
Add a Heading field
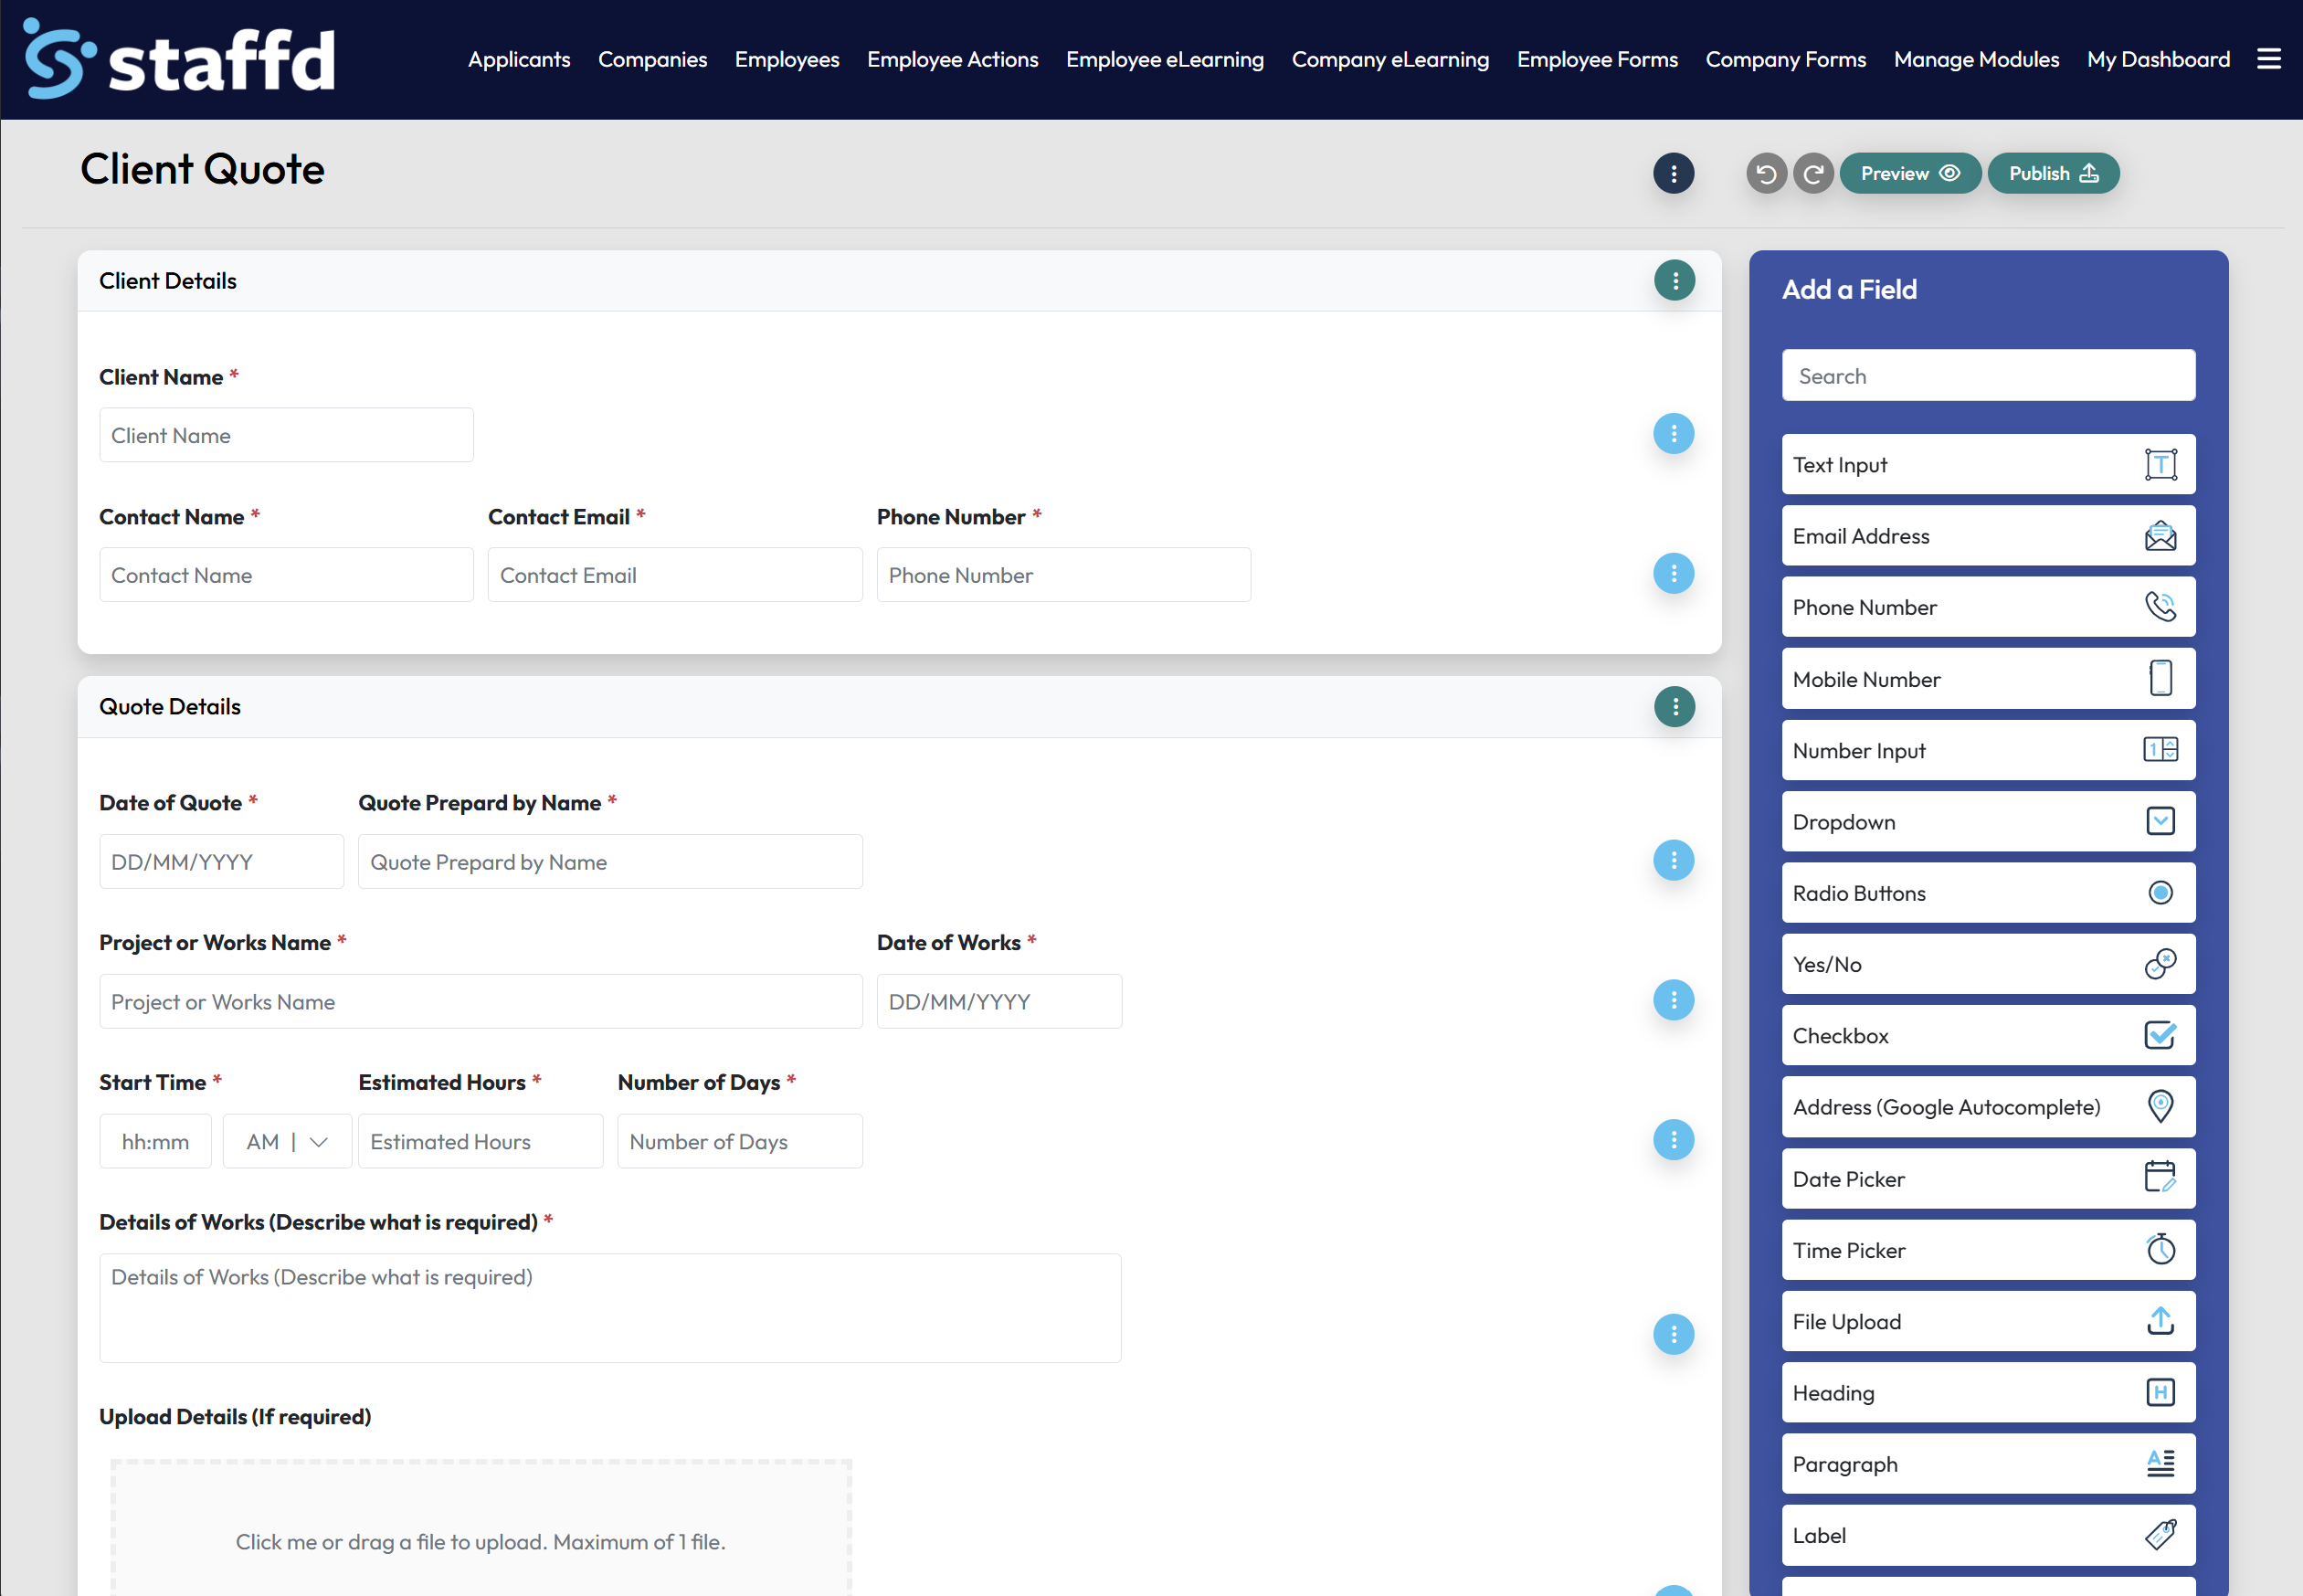(x=1988, y=1393)
